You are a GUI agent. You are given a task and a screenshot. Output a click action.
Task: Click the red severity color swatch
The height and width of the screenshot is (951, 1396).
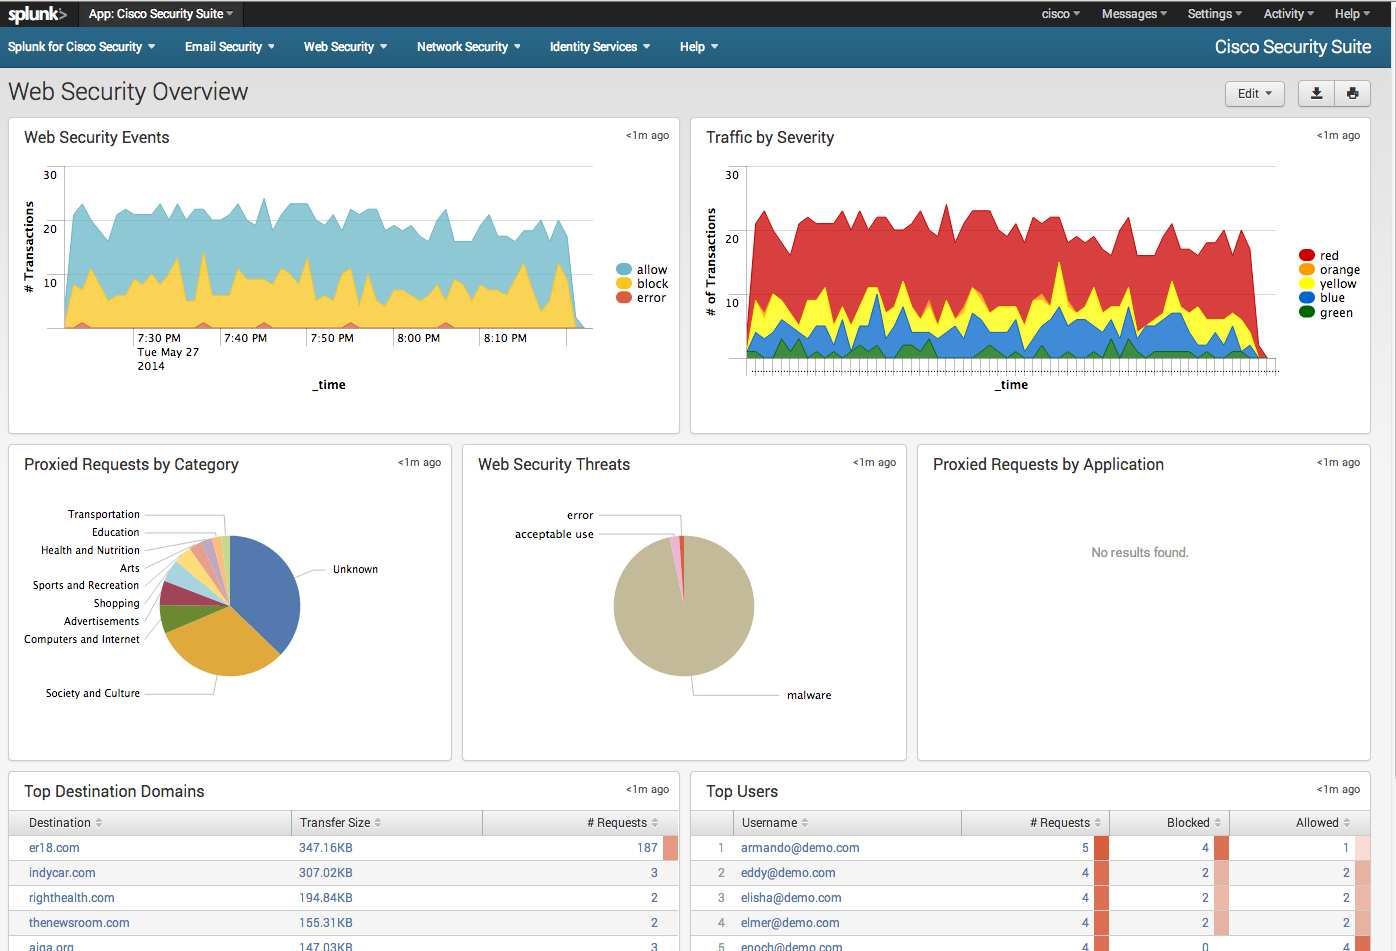click(1306, 256)
